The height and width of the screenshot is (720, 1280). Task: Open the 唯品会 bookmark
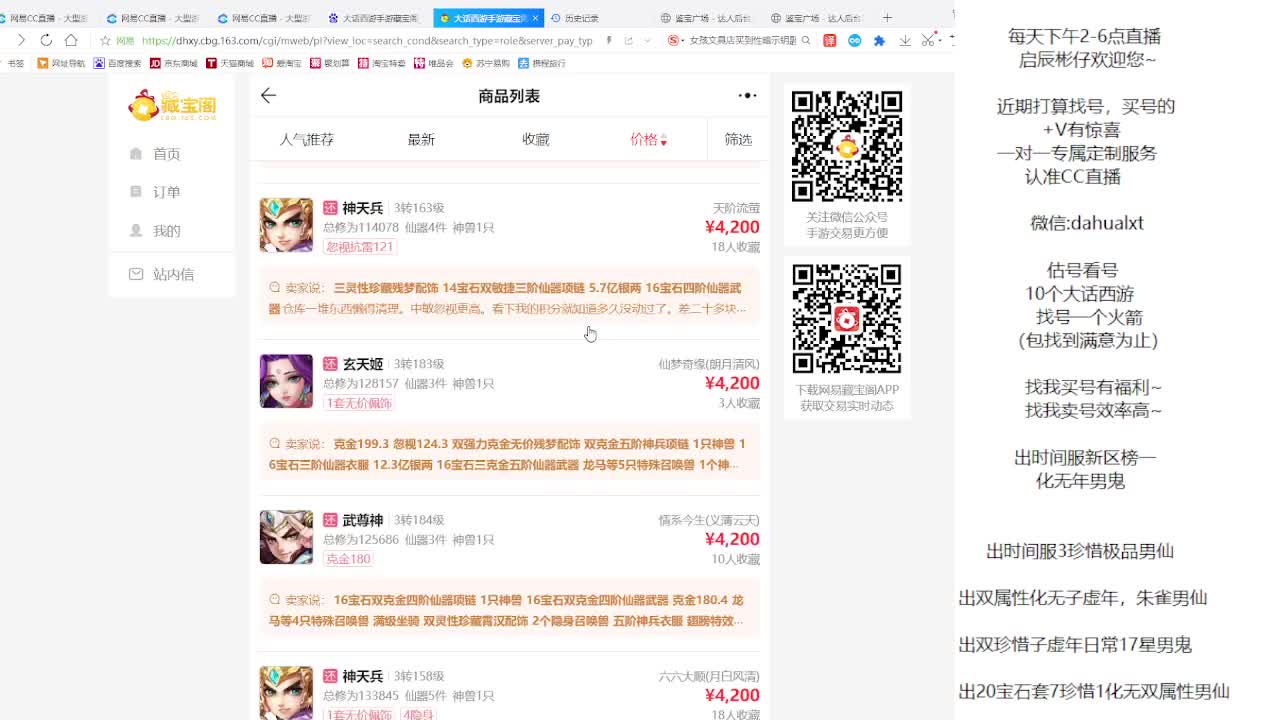point(434,63)
